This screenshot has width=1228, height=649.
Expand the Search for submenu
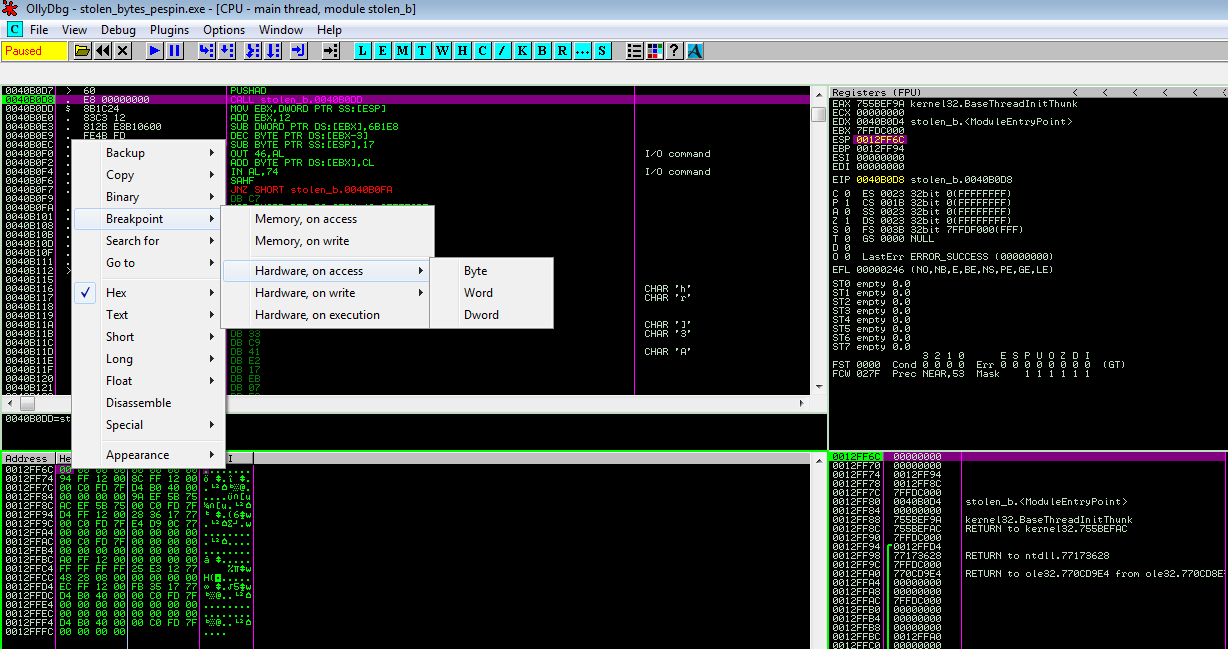click(x=148, y=241)
